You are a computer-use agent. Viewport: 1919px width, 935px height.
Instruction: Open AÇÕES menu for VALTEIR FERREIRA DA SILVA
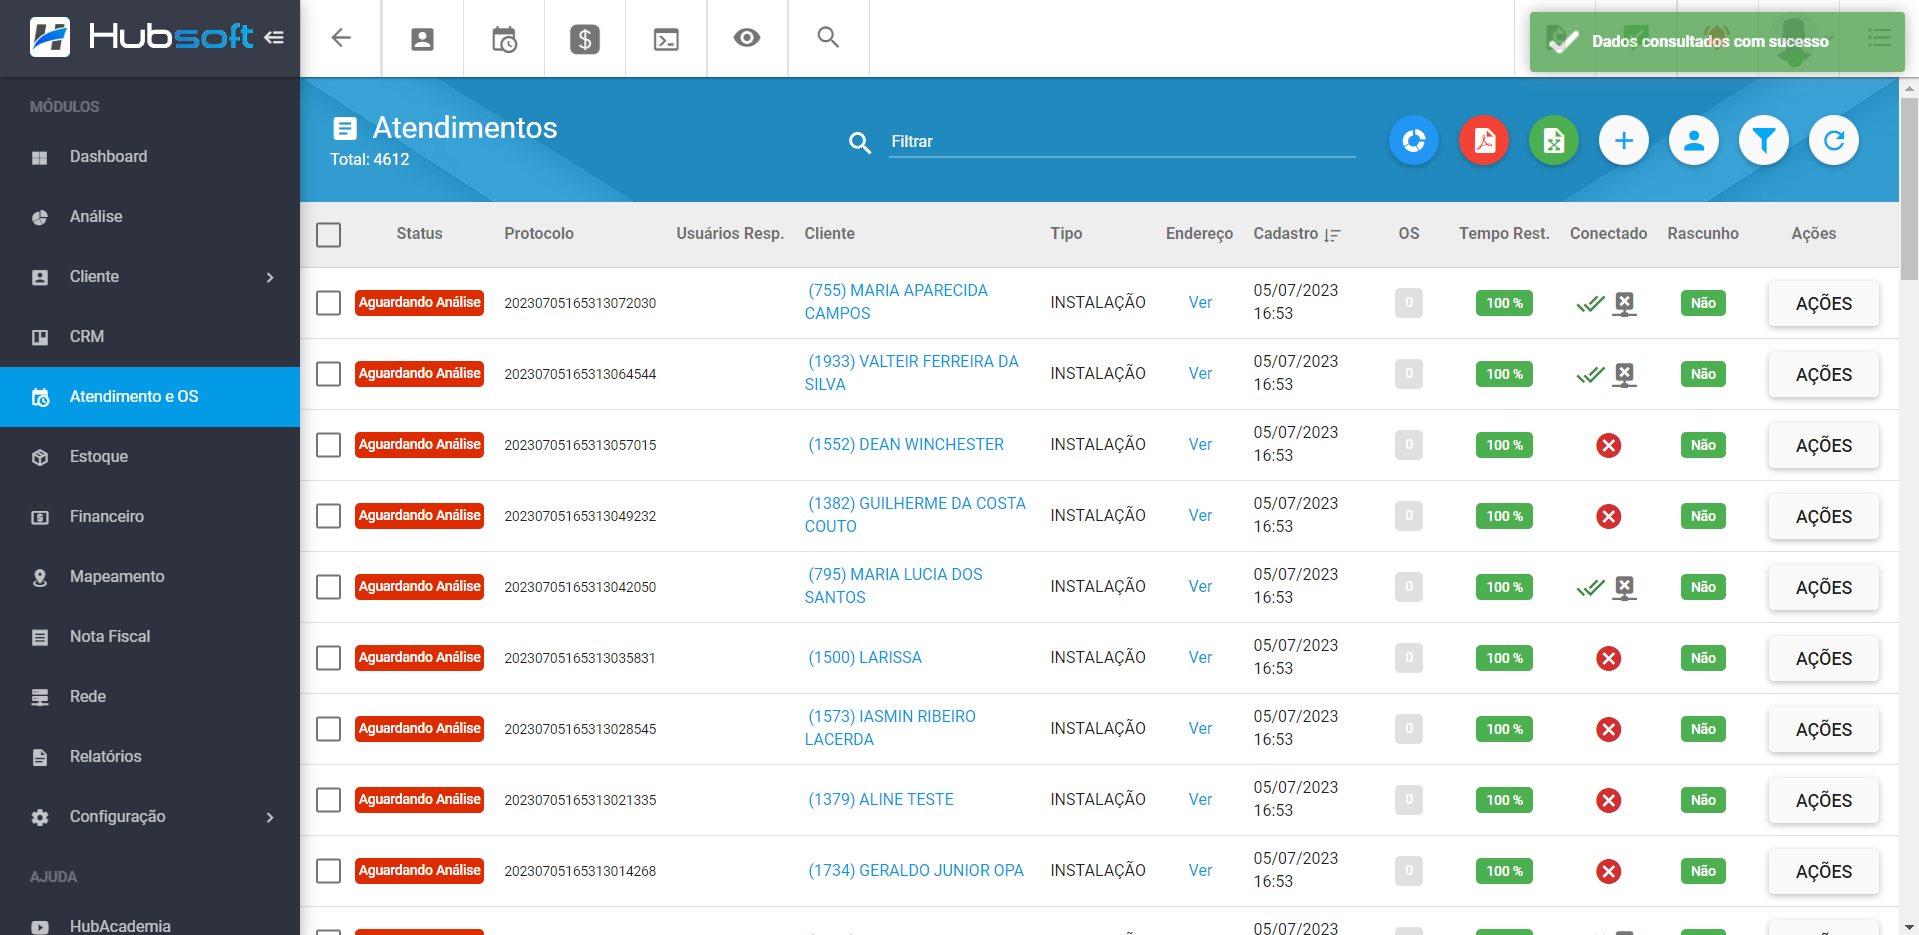1823,374
